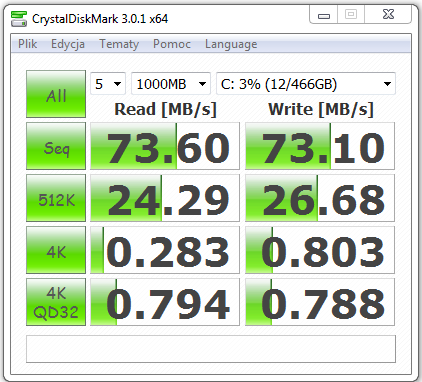
Task: Open the Pomoc menu
Action: [x=172, y=44]
